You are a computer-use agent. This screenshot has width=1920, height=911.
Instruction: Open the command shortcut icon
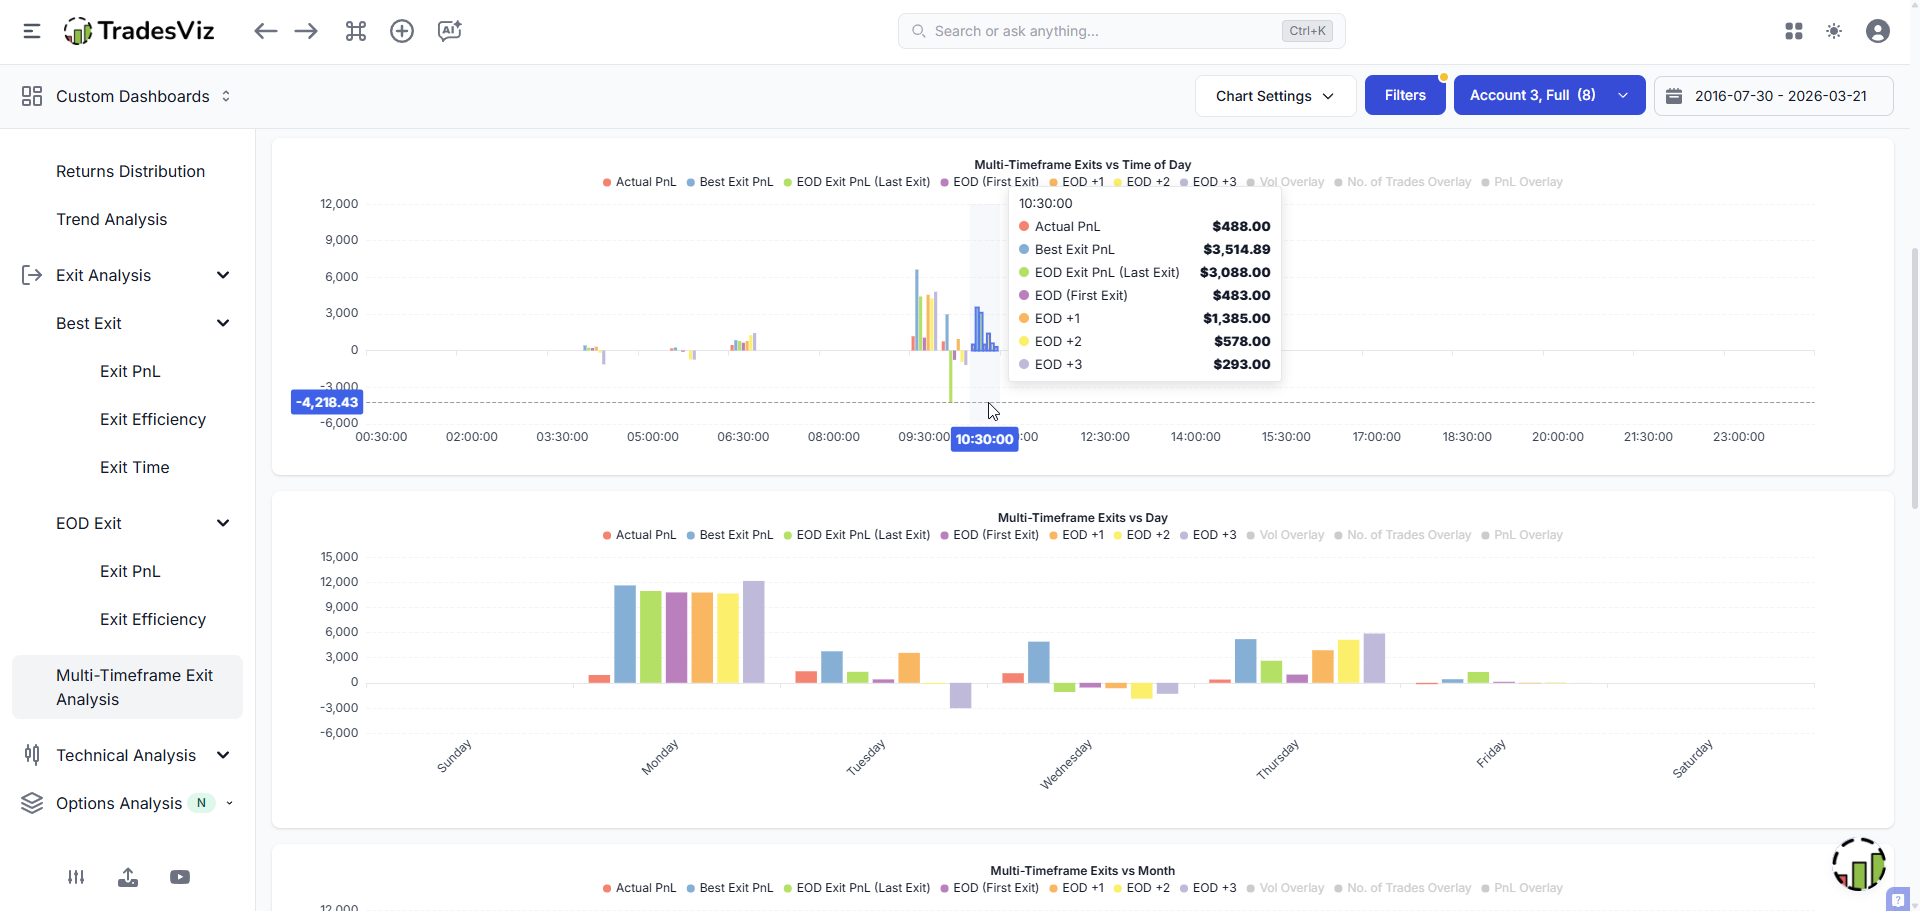tap(356, 31)
